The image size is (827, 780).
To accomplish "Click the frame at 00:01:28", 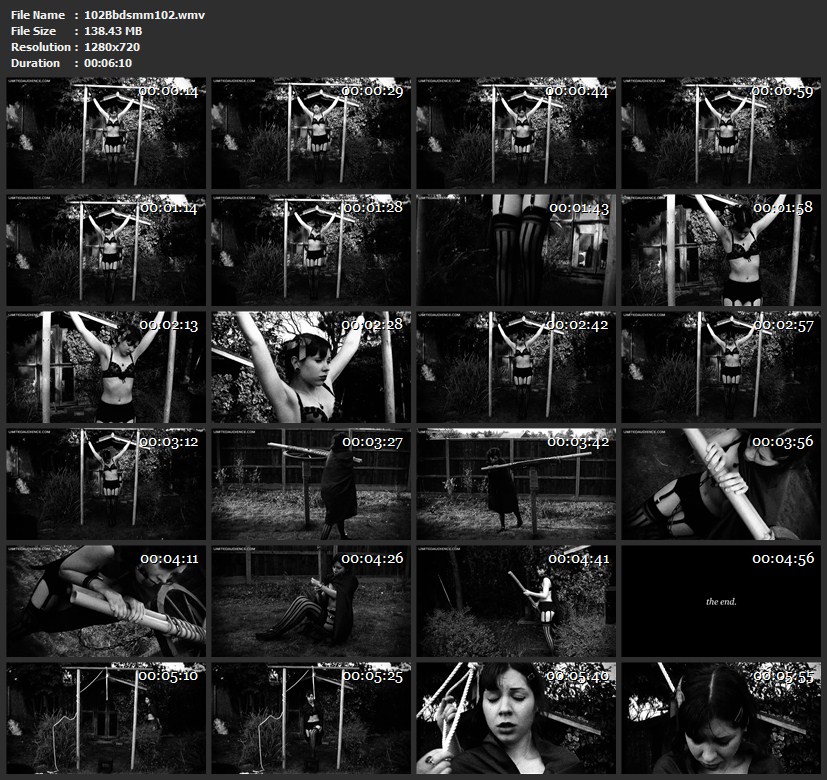I will tap(311, 250).
